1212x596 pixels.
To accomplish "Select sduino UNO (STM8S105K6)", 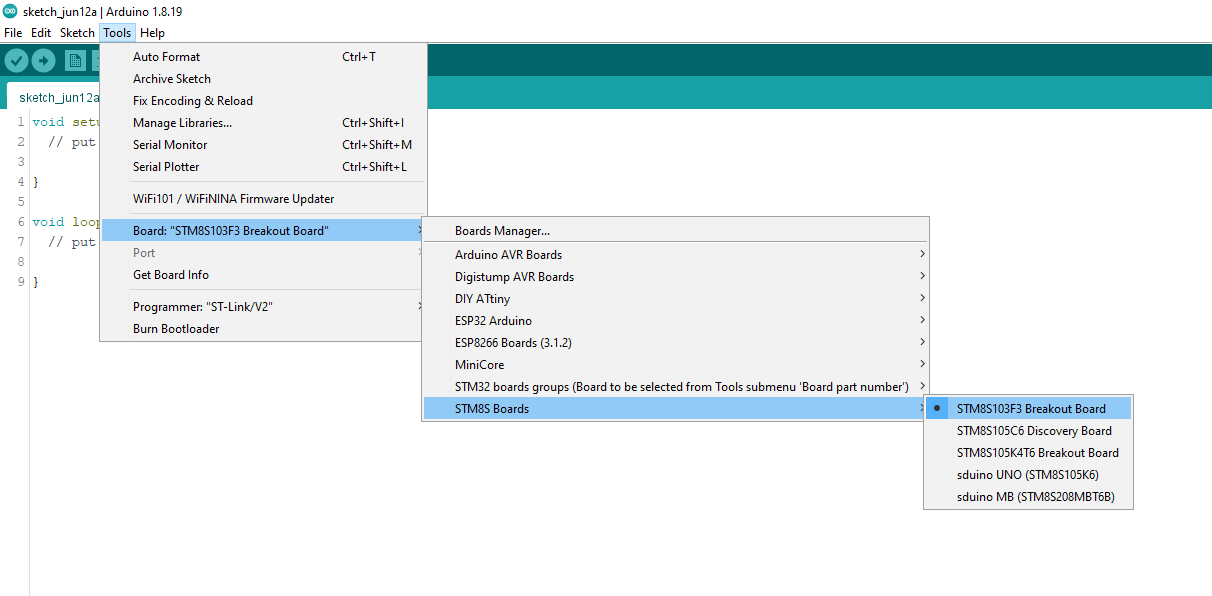I will [1028, 475].
